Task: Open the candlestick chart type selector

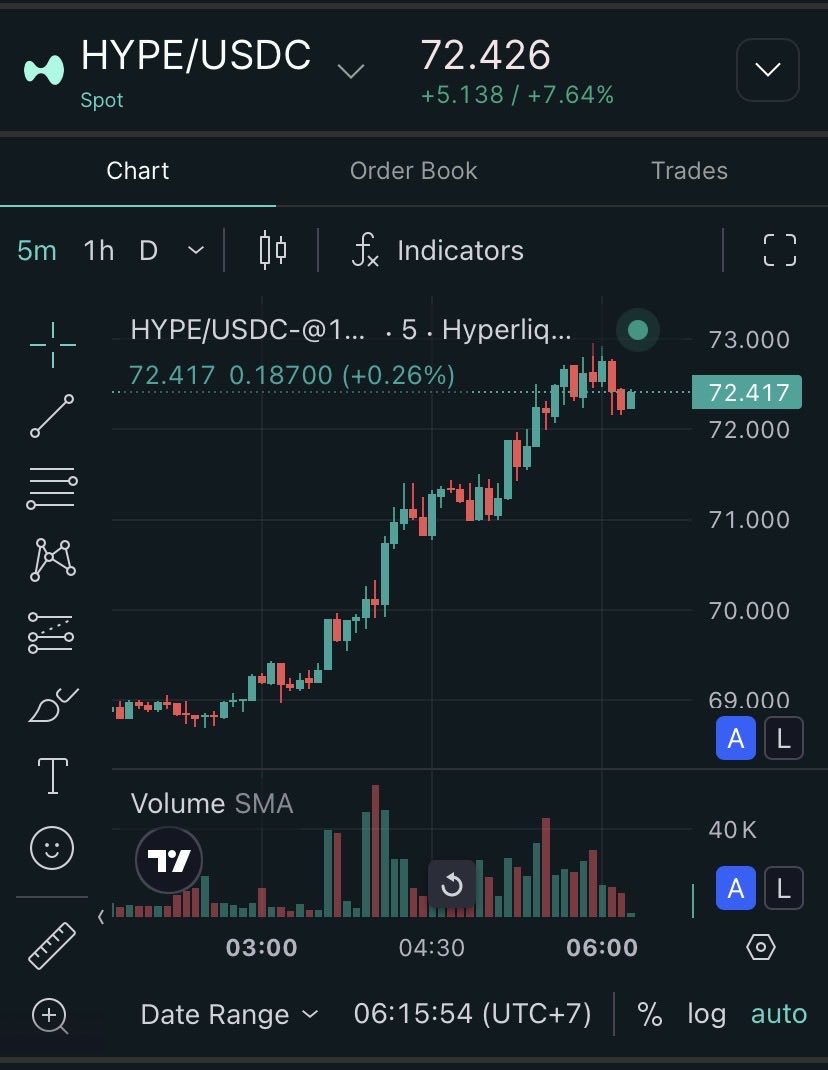Action: point(273,250)
